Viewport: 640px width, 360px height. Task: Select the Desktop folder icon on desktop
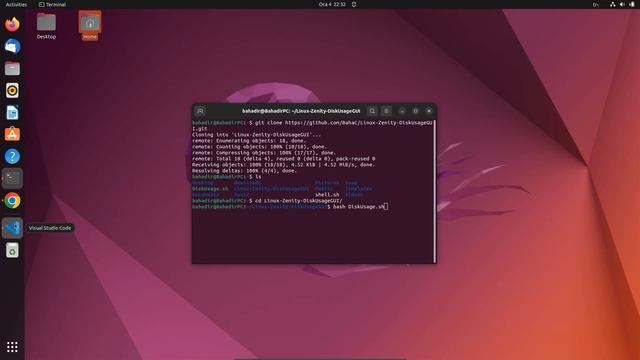tap(46, 26)
